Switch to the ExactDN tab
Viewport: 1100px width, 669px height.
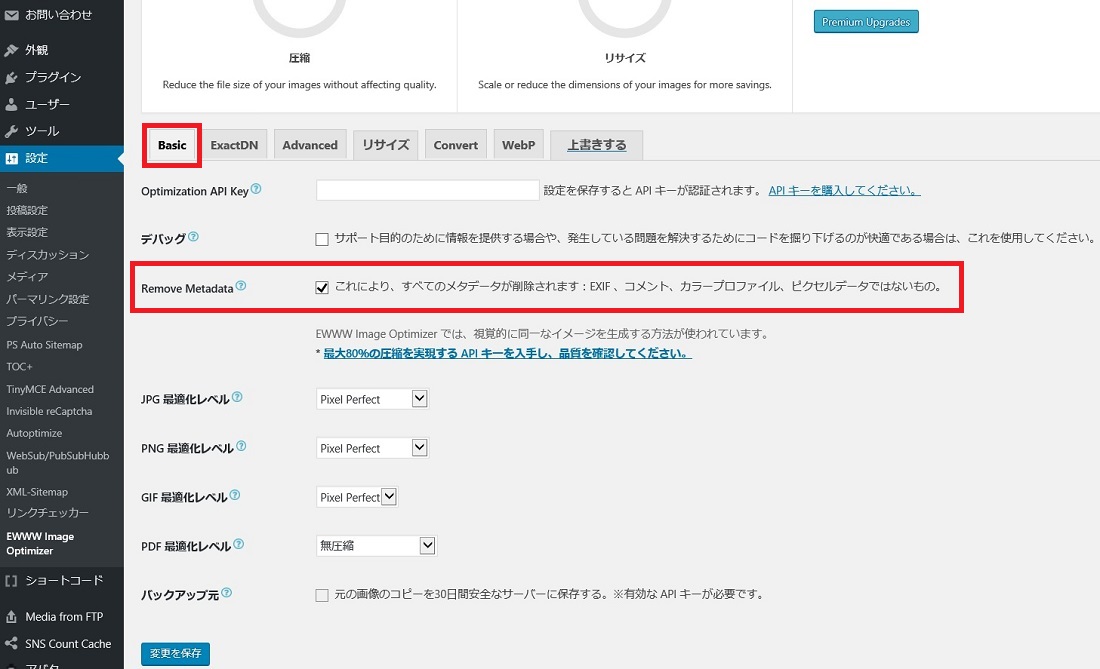(234, 145)
